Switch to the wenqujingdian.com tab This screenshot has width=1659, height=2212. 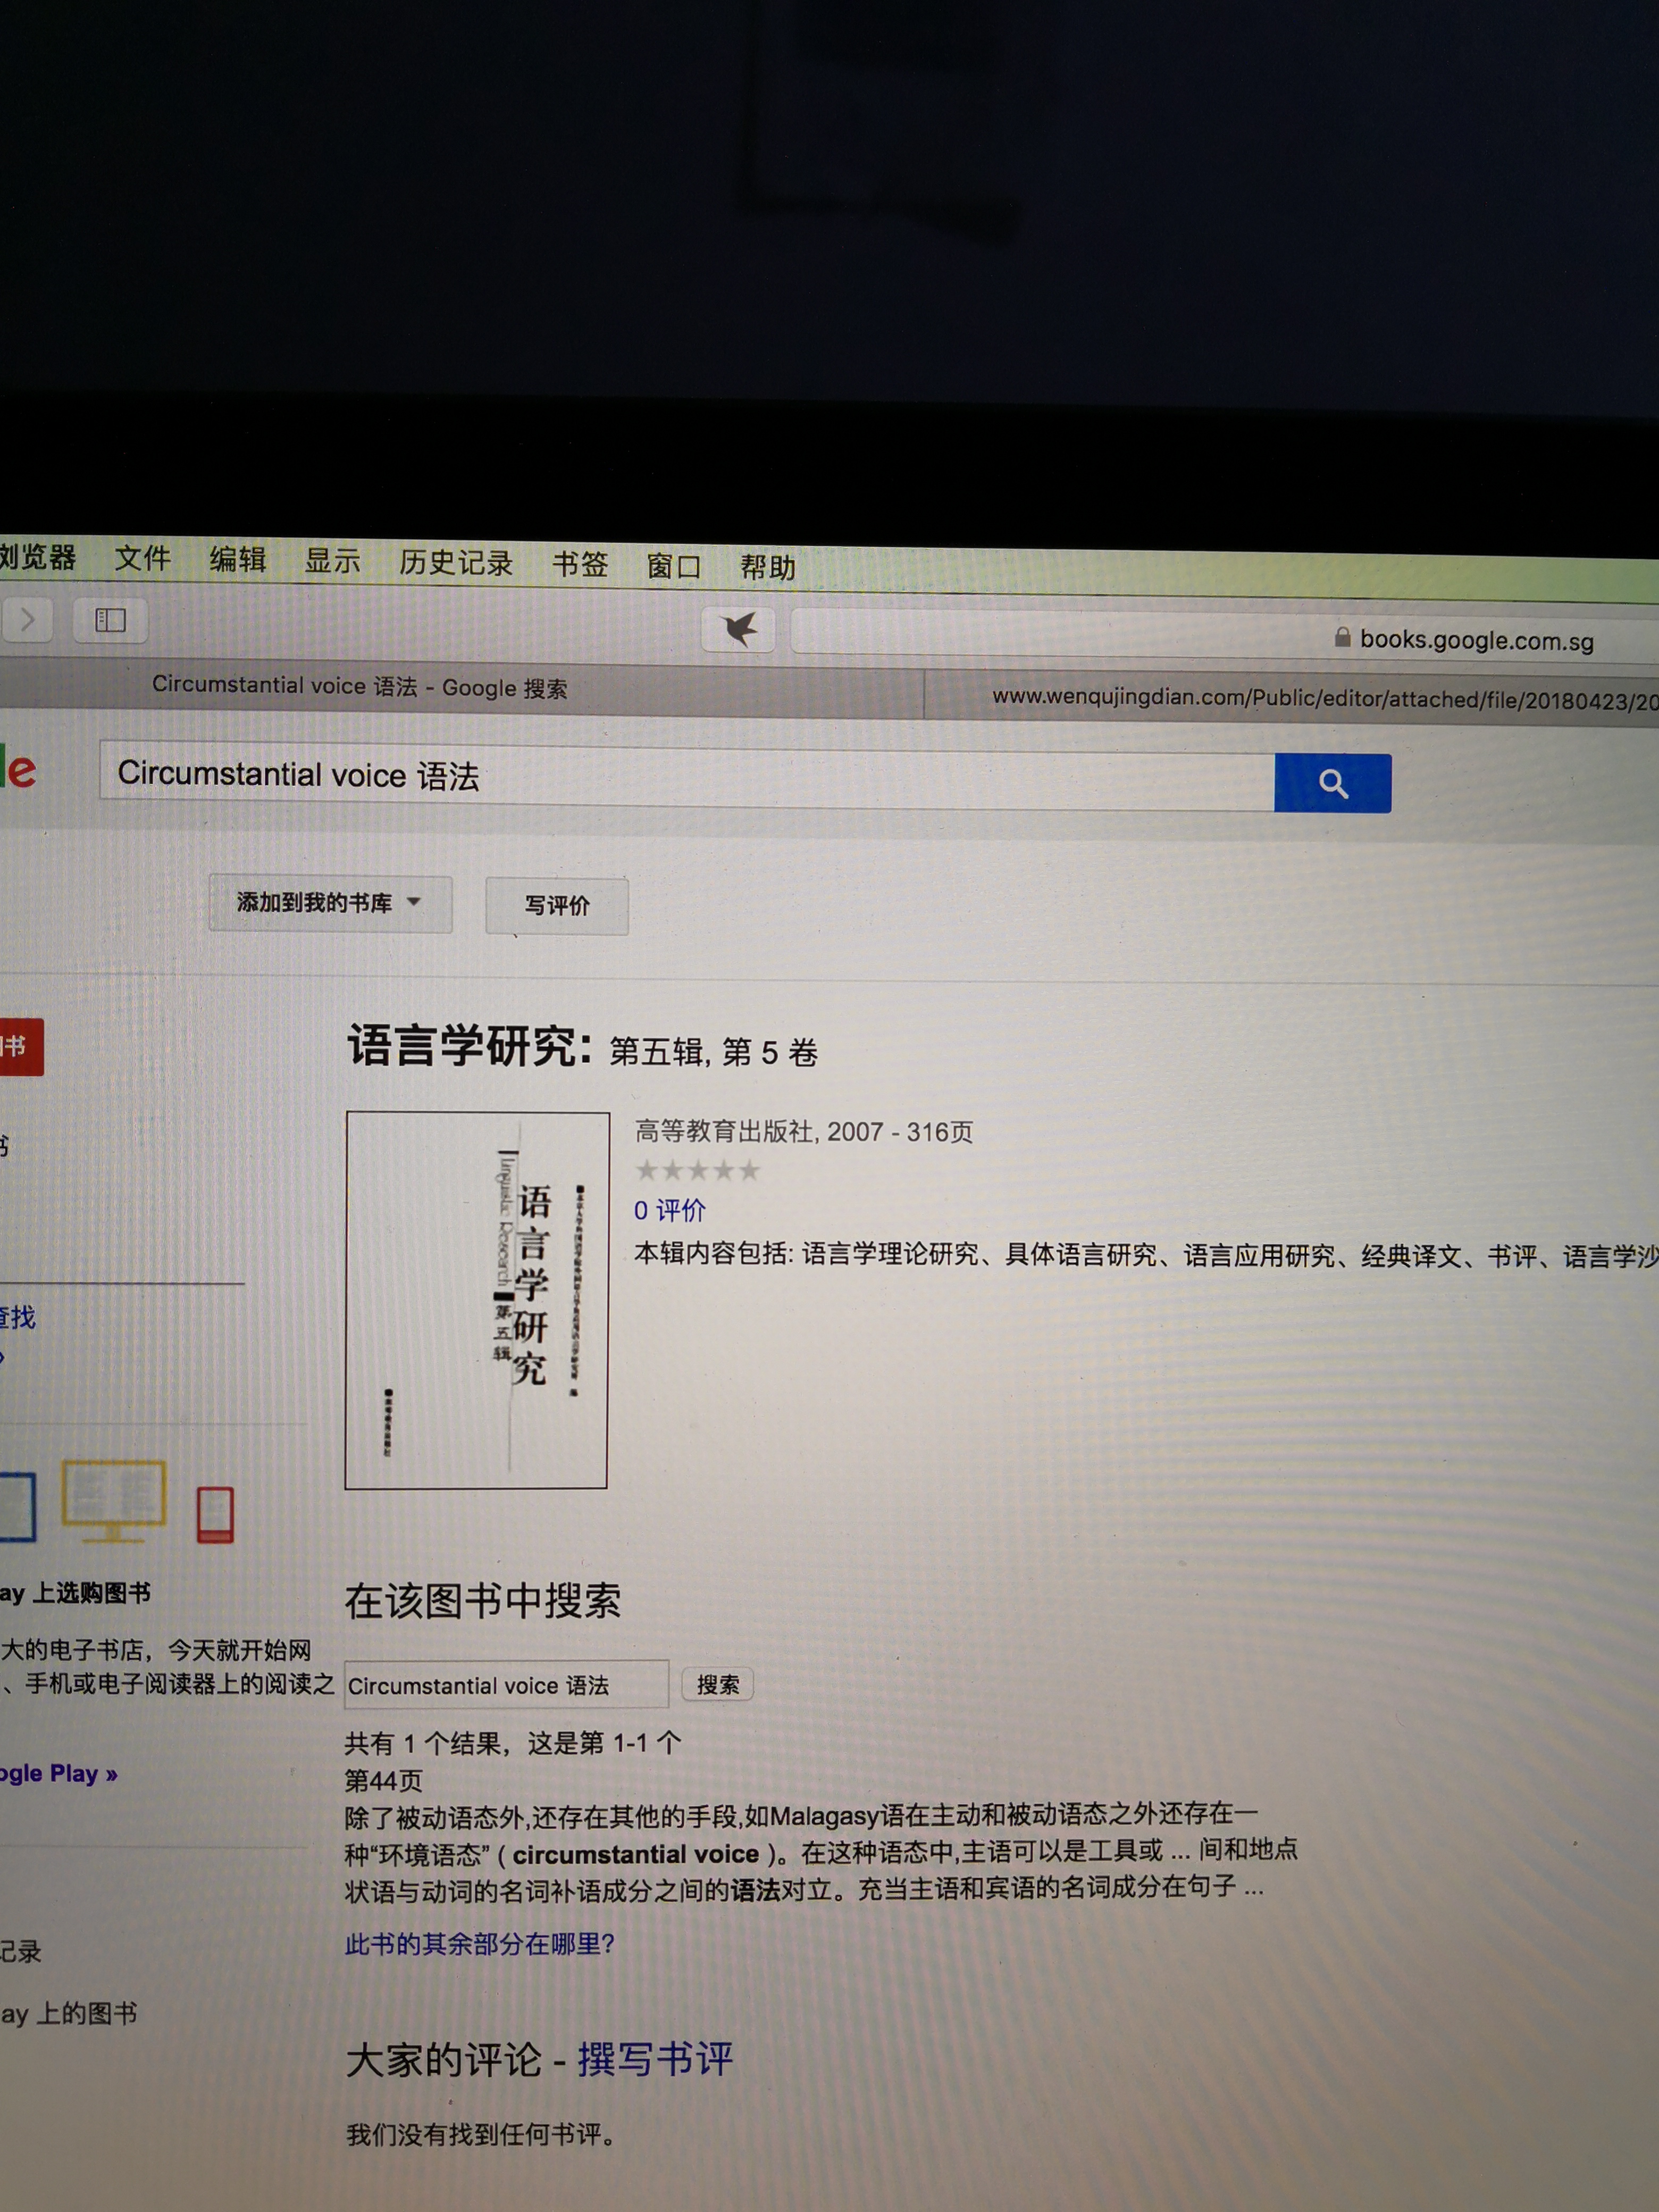point(1291,697)
